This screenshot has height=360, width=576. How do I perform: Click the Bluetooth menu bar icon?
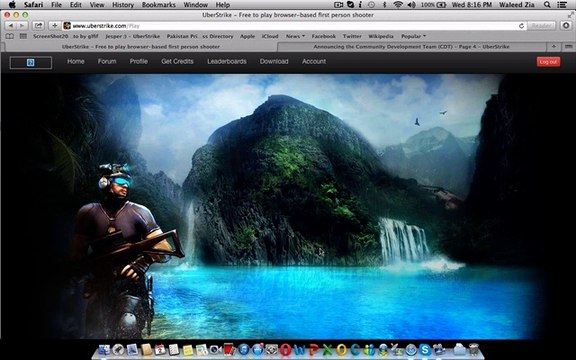(x=385, y=5)
